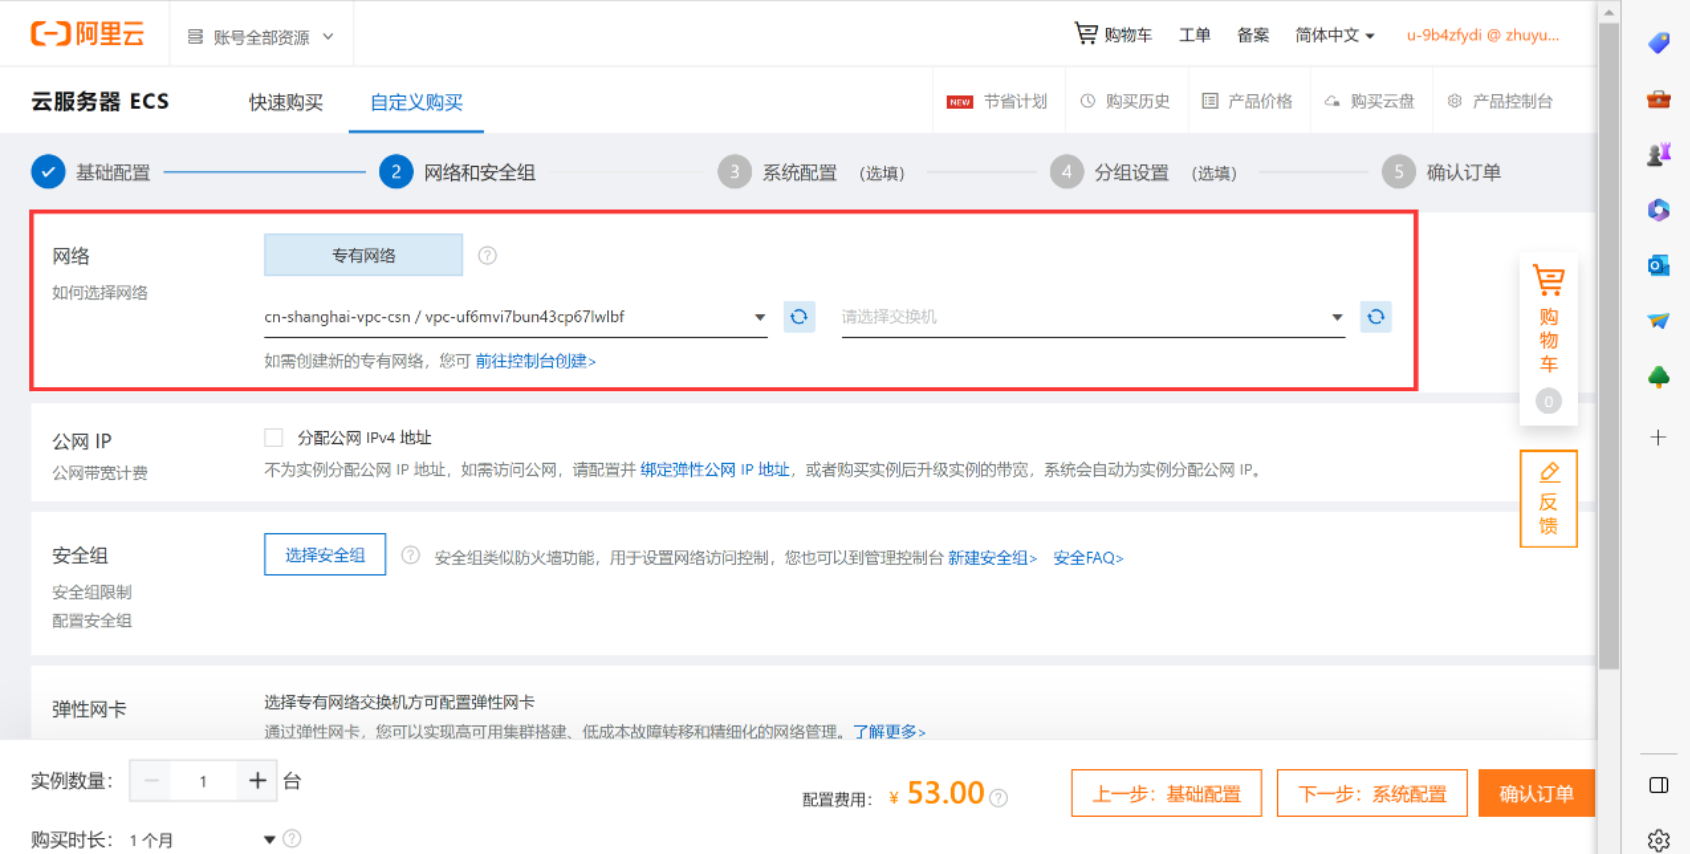Switch to the 快速购买 tab
Viewport: 1690px width, 854px height.
click(x=286, y=102)
